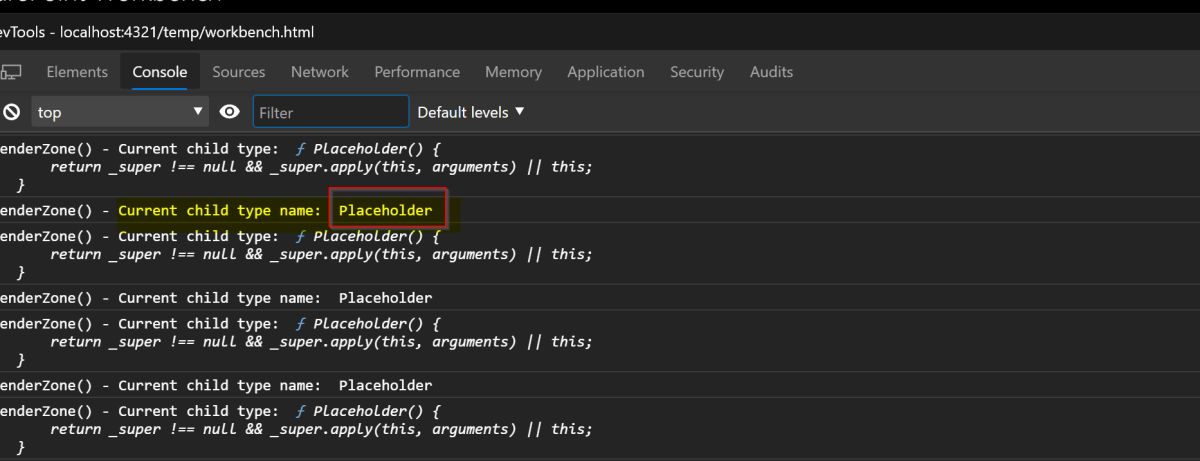Image resolution: width=1200 pixels, height=461 pixels.
Task: Open the Audits tab
Action: [x=771, y=72]
